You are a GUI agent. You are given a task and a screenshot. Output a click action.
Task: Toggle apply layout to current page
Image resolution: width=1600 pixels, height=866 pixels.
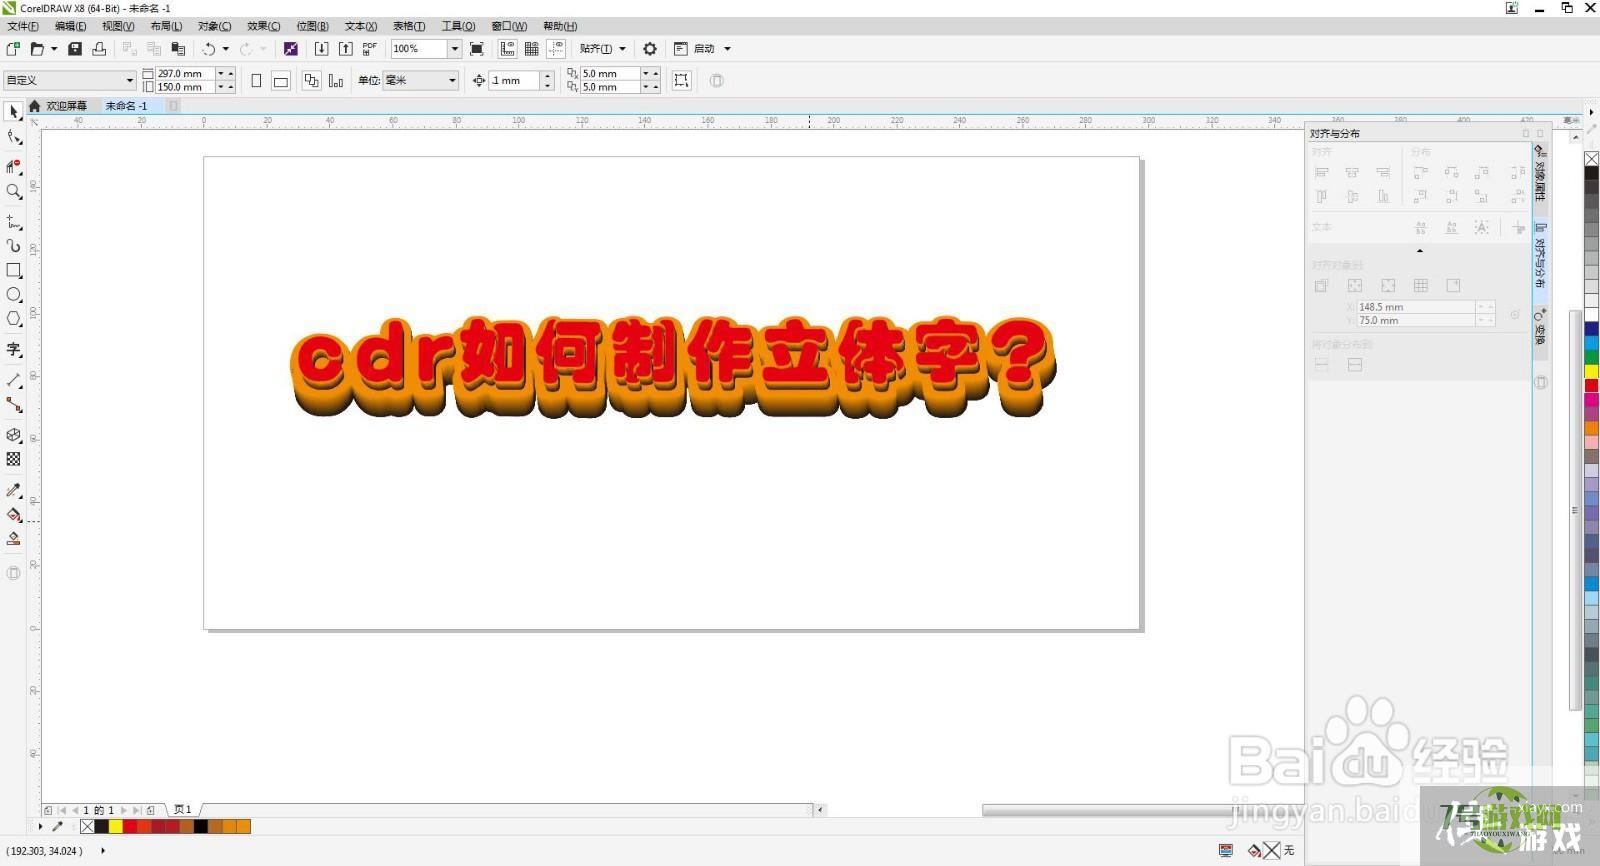[336, 80]
